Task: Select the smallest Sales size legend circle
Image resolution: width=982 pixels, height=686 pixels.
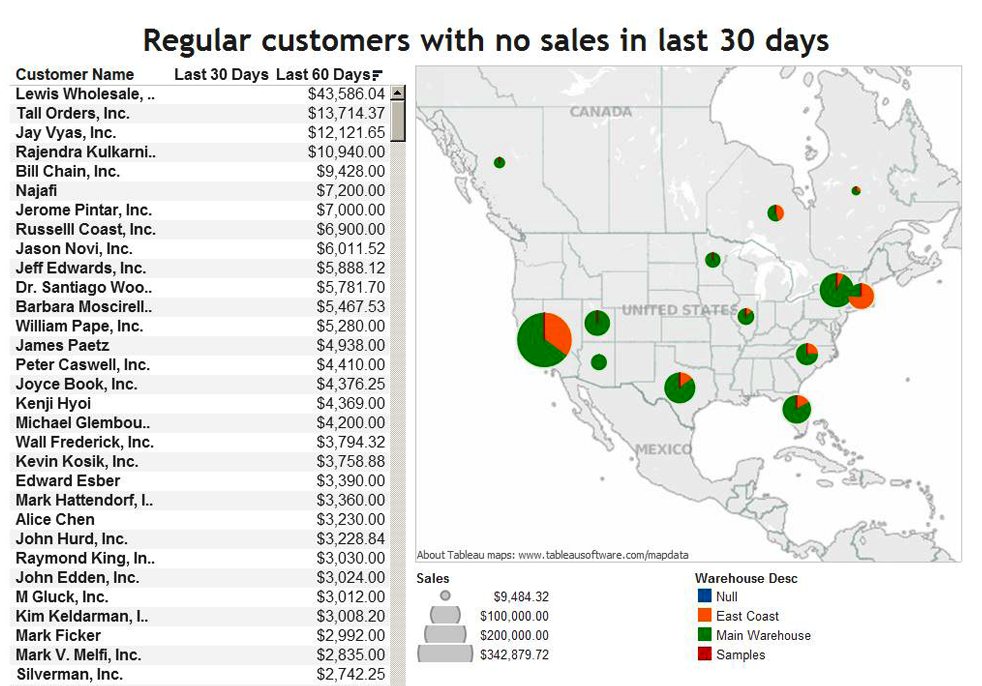Action: tap(445, 596)
